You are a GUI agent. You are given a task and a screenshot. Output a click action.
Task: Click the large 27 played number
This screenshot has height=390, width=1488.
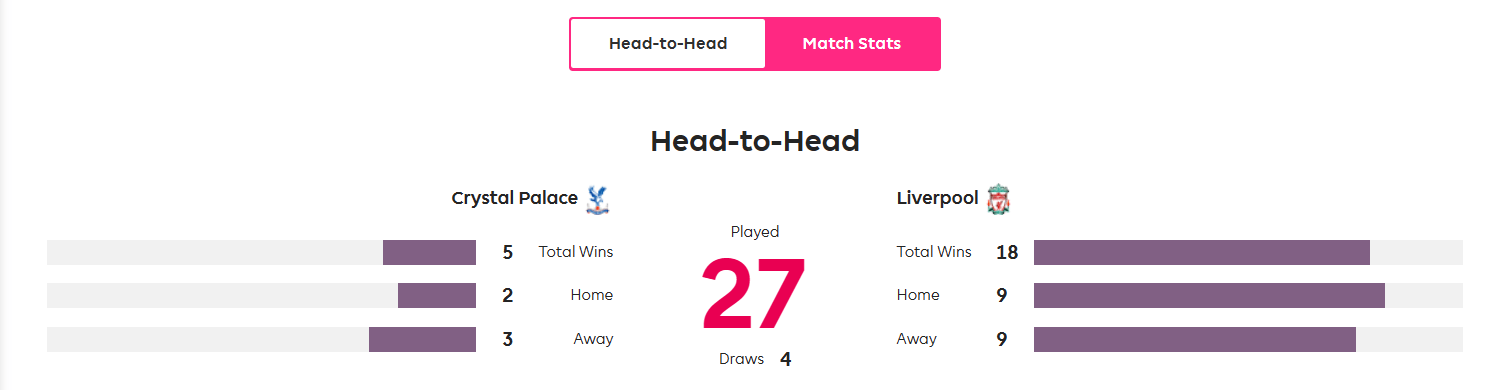754,295
